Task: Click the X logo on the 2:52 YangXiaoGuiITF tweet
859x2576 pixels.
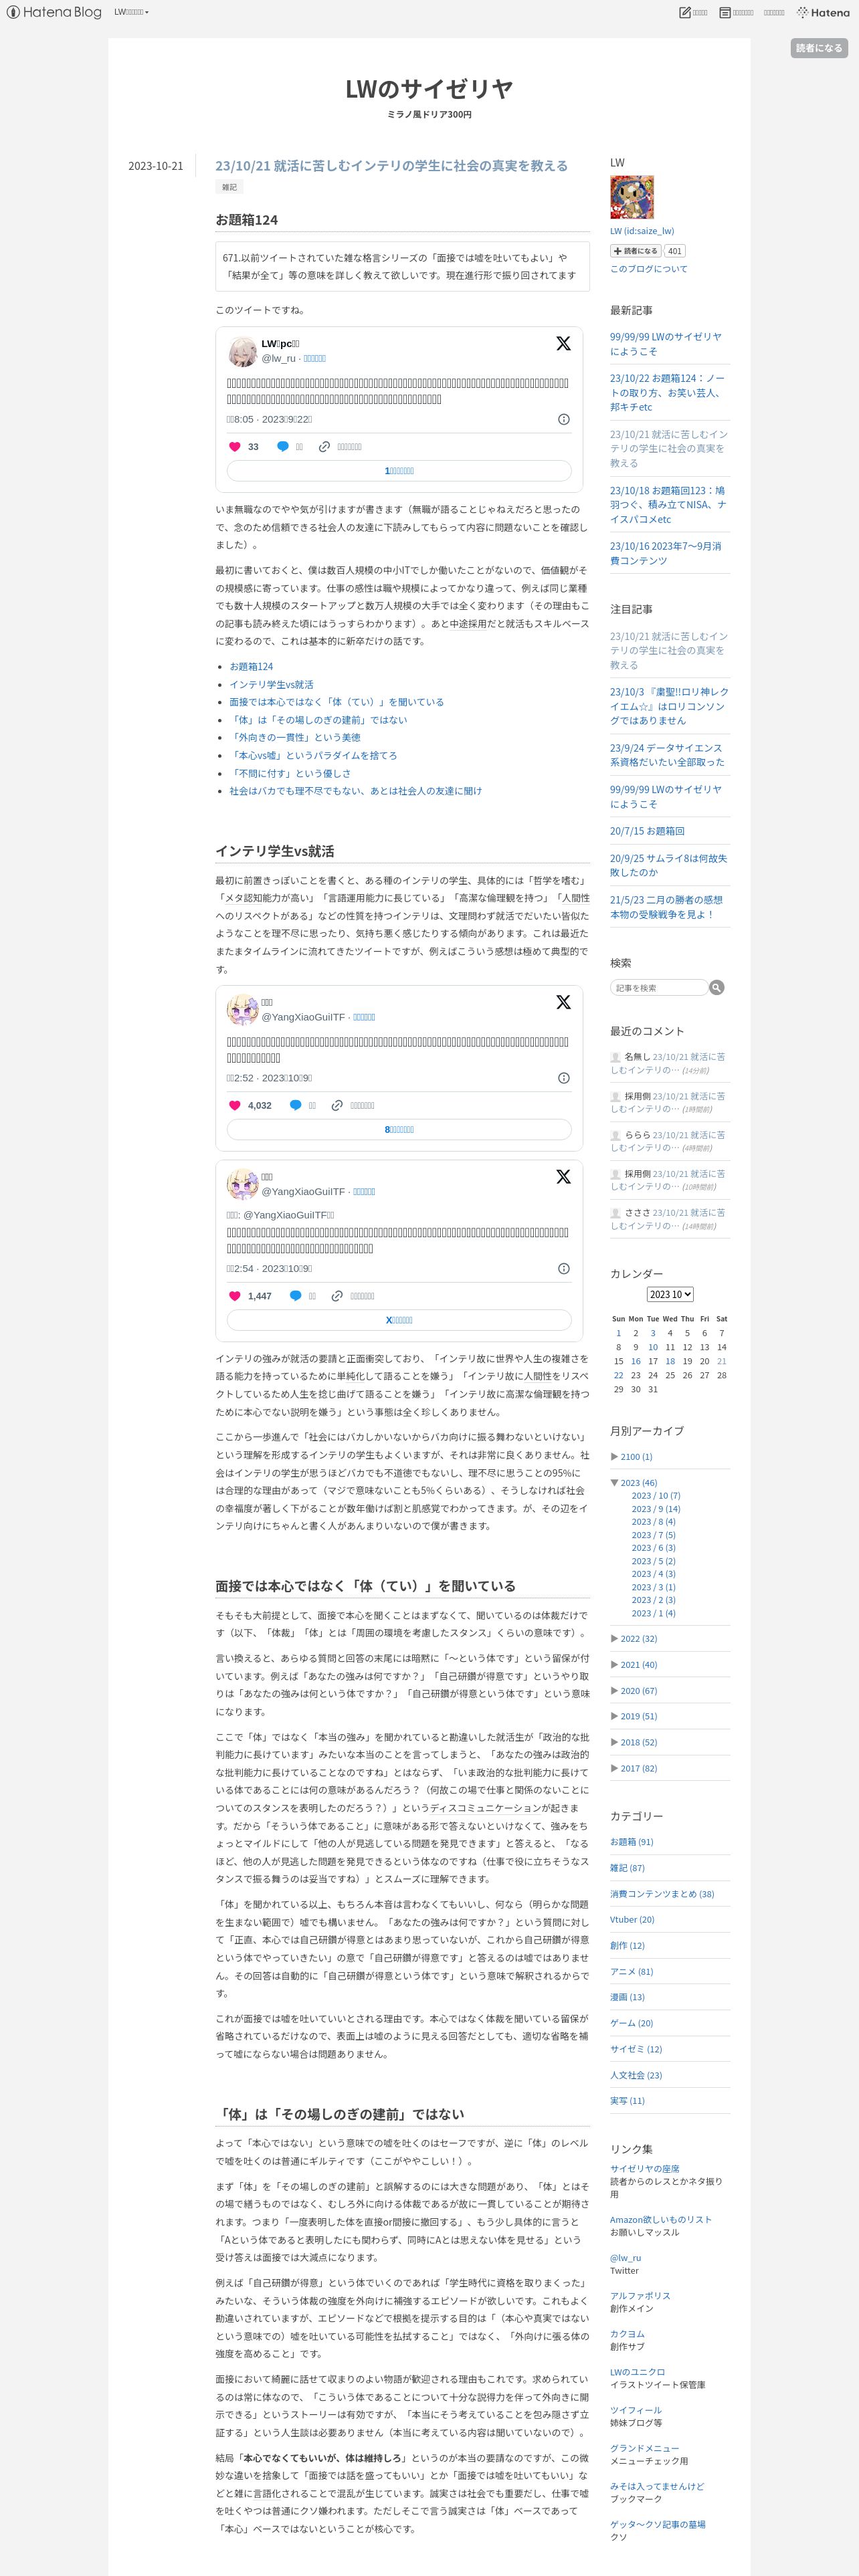Action: pos(563,1002)
